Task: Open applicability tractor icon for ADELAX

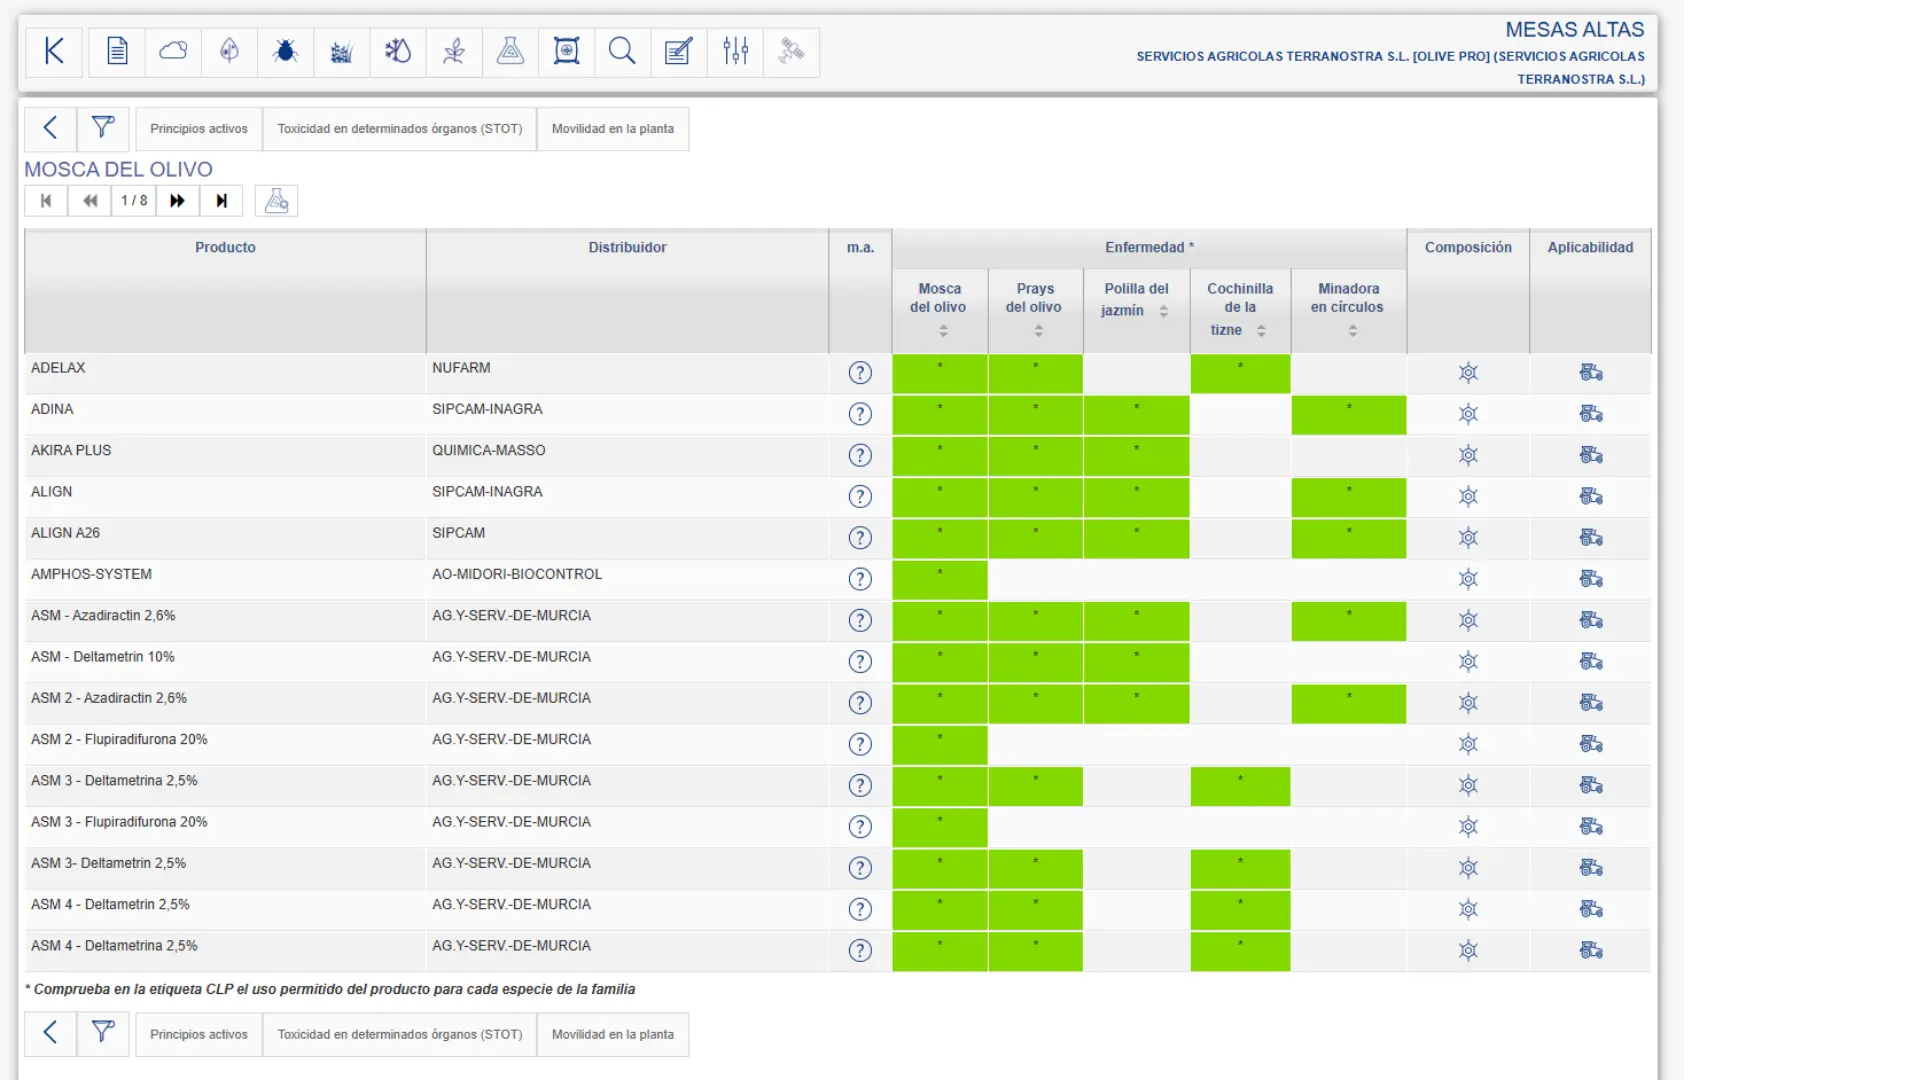Action: pos(1591,373)
